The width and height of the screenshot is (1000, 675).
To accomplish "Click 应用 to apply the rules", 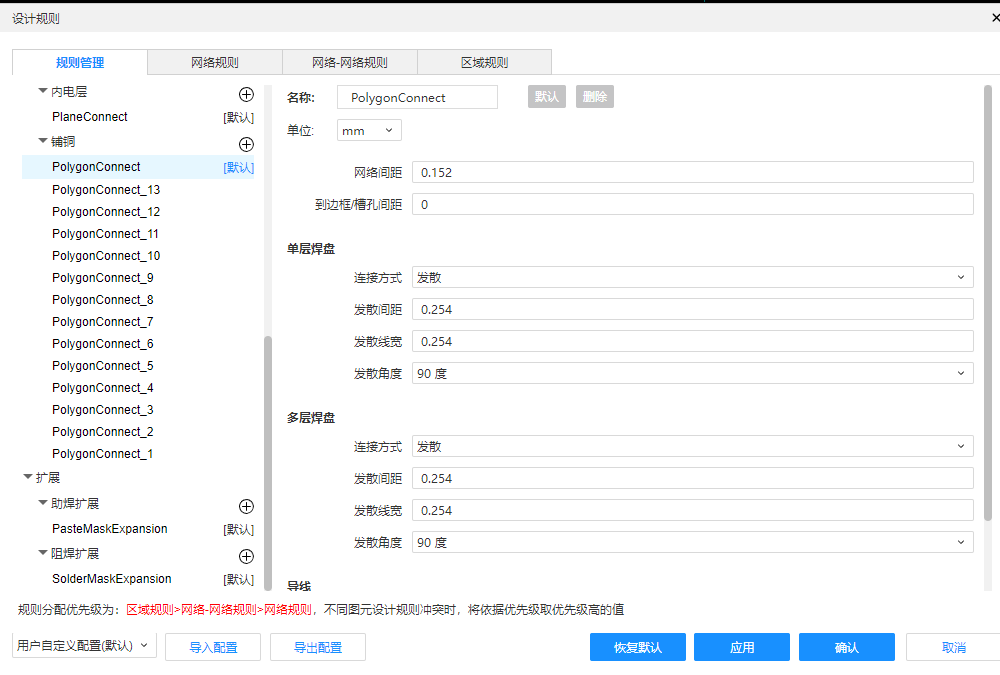I will (x=741, y=647).
